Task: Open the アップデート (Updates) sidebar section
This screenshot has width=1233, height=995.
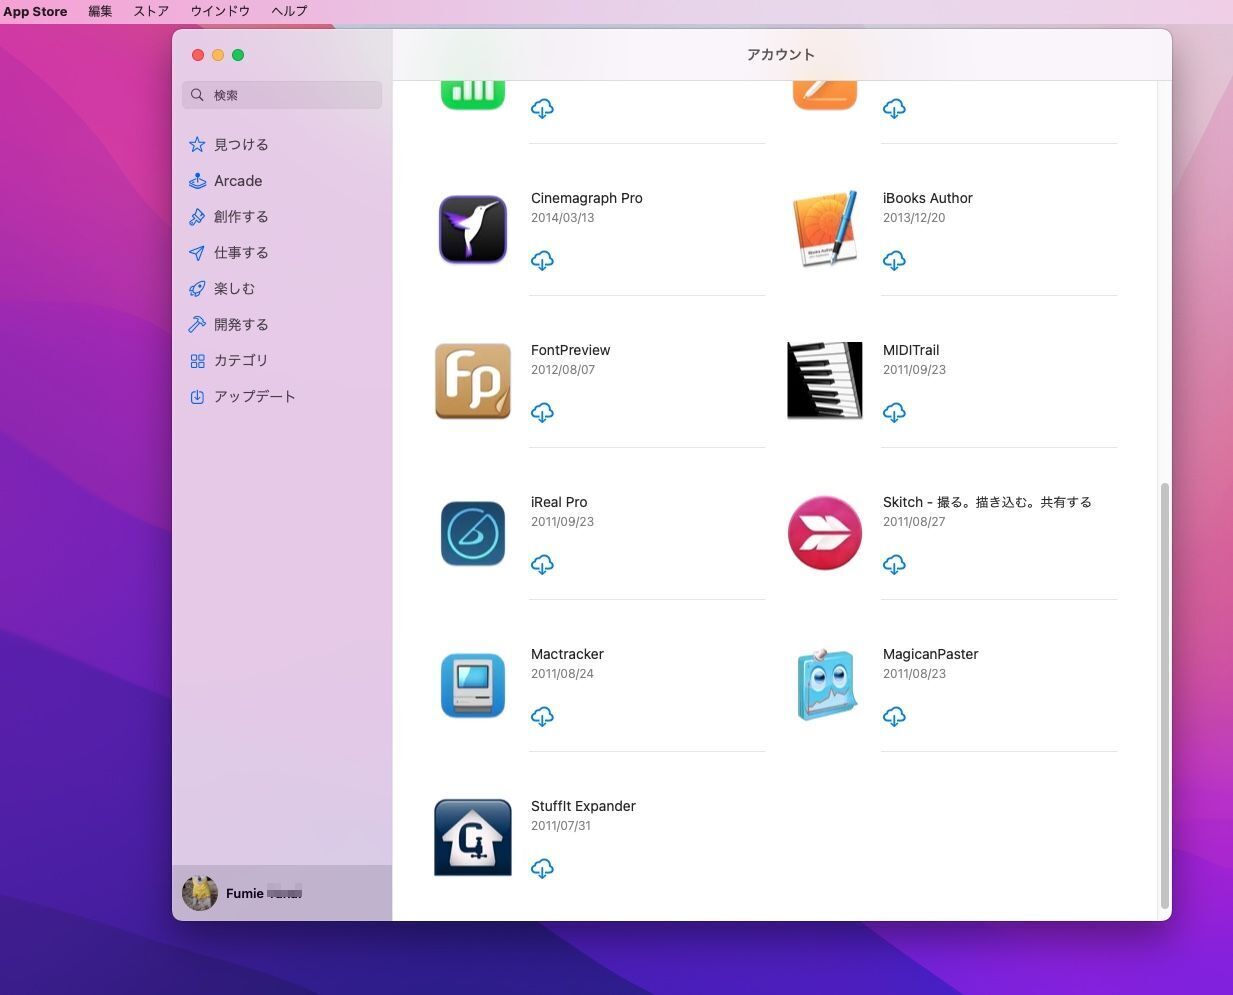Action: 253,397
